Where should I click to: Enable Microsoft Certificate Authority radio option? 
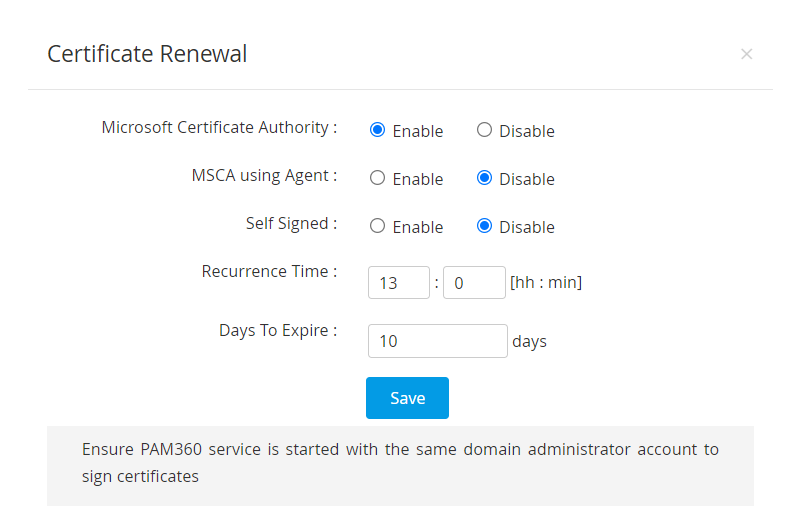[x=377, y=130]
